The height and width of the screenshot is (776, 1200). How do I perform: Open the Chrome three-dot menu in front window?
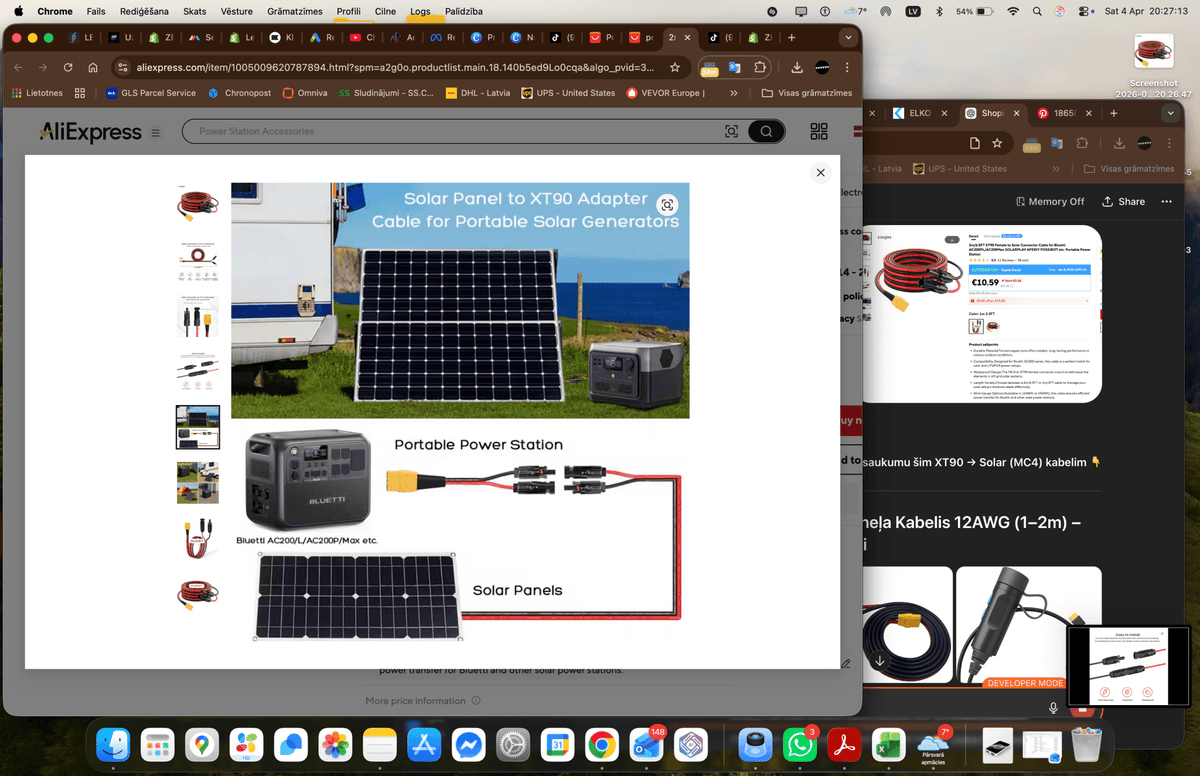[847, 67]
